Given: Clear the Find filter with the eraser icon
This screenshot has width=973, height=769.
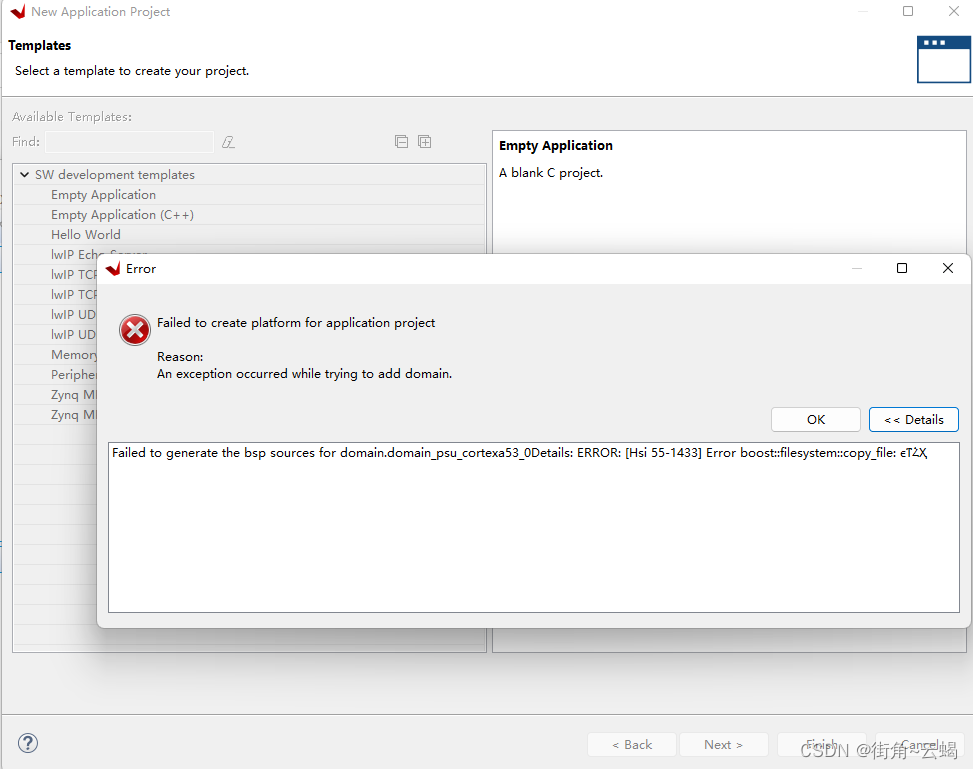Looking at the screenshot, I should tap(228, 142).
